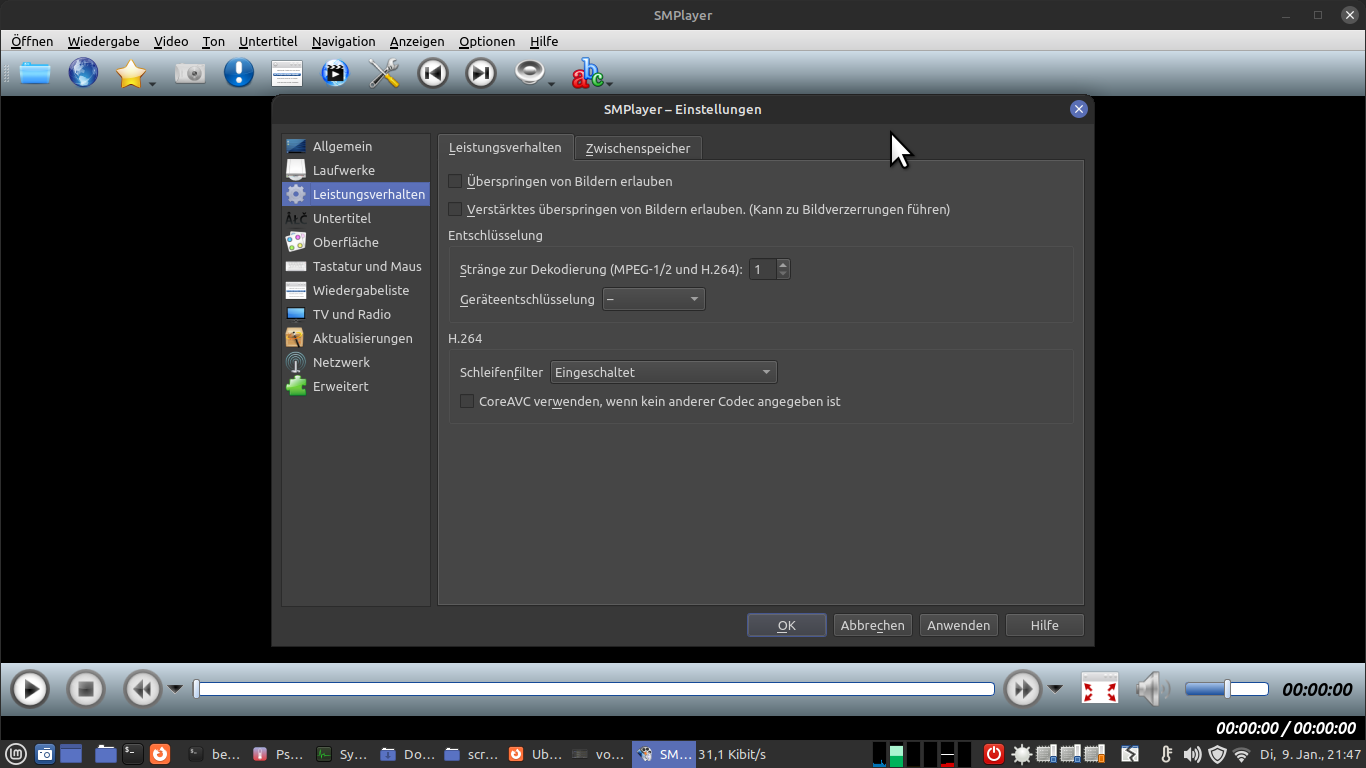Select Tastatur und Maus in the sidebar
The image size is (1366, 768).
tap(356, 266)
